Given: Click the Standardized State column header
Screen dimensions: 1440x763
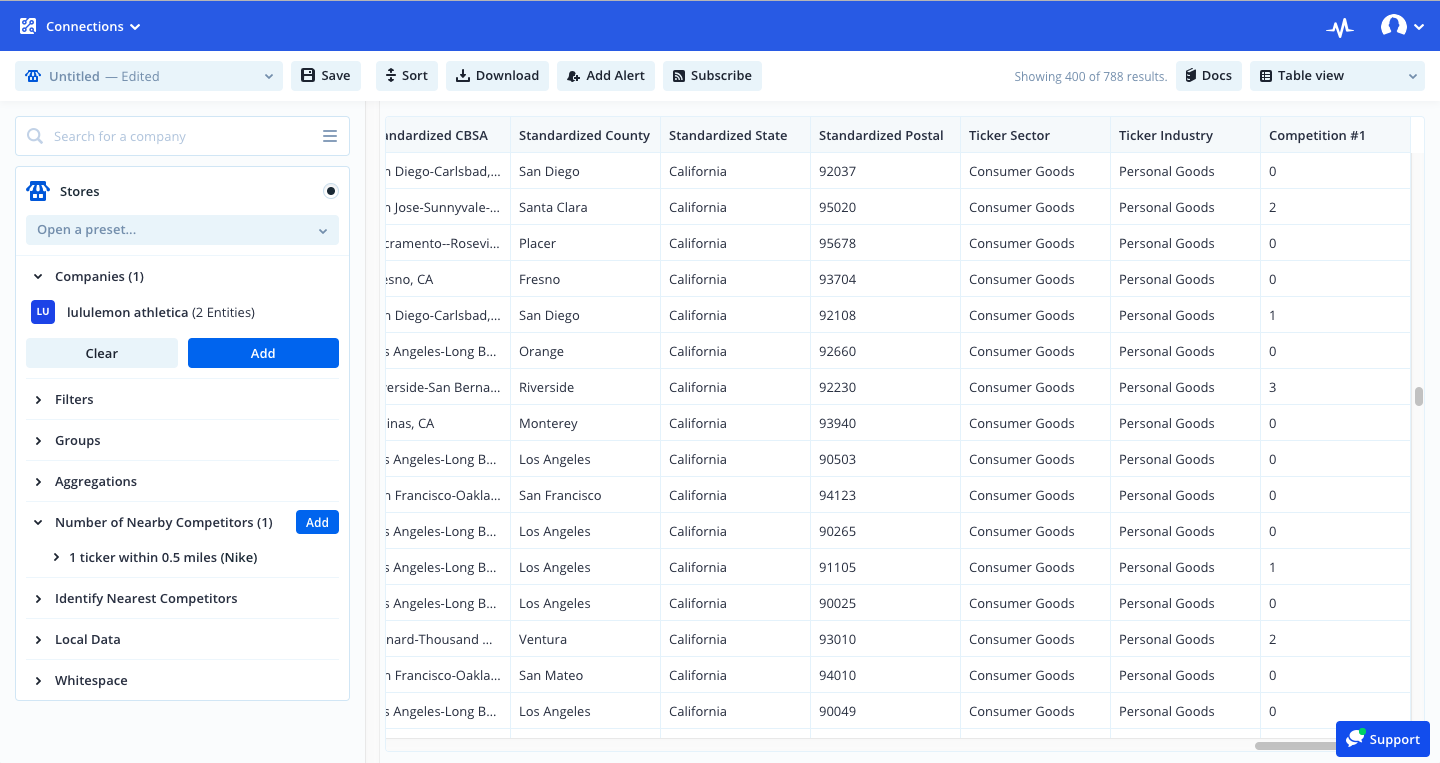Looking at the screenshot, I should coord(735,135).
